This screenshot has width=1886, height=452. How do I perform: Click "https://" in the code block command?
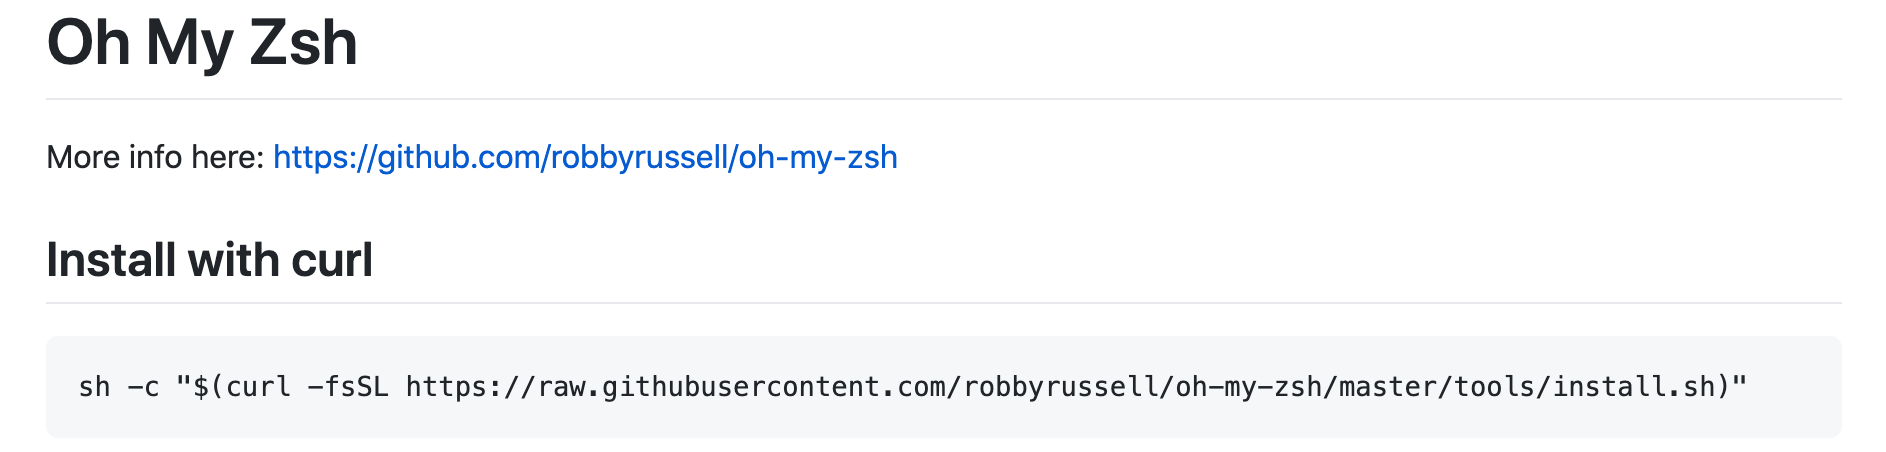click(471, 387)
